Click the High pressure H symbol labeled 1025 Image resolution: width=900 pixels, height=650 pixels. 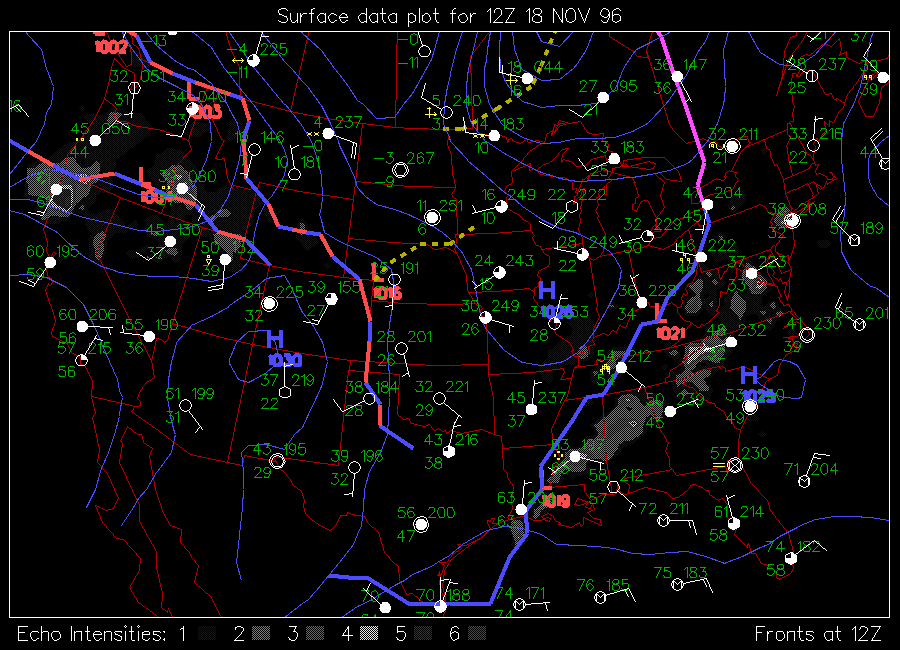[749, 375]
